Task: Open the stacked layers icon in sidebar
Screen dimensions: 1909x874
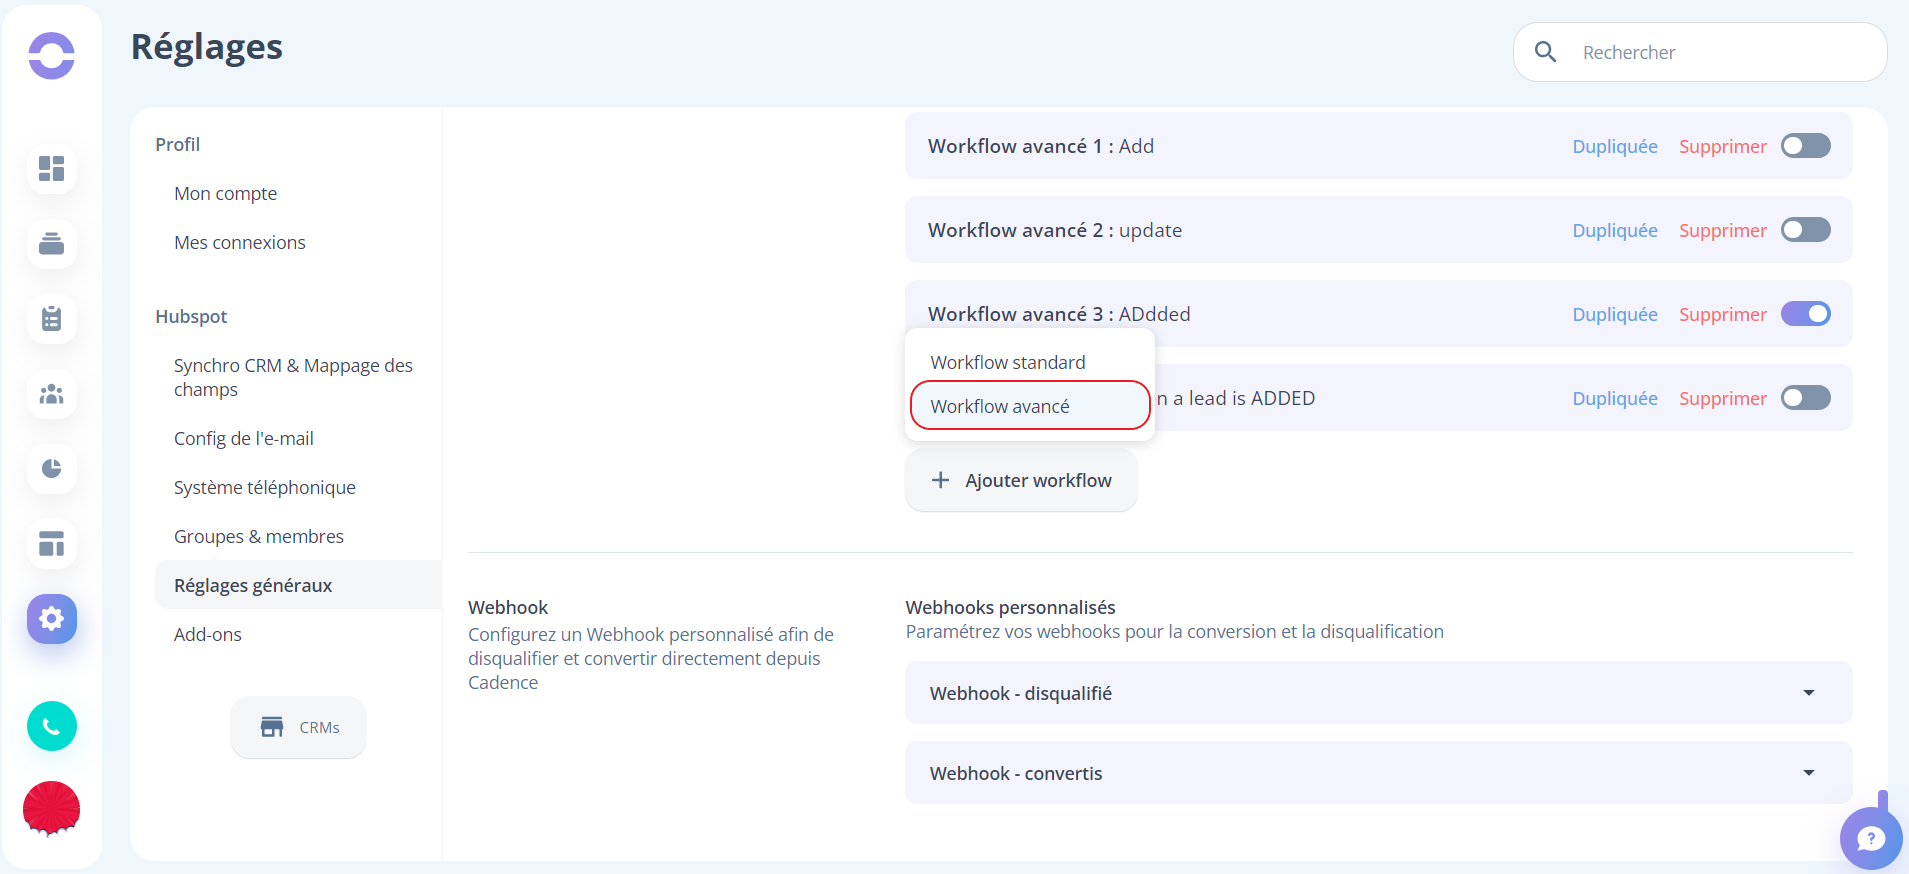Action: [x=52, y=243]
